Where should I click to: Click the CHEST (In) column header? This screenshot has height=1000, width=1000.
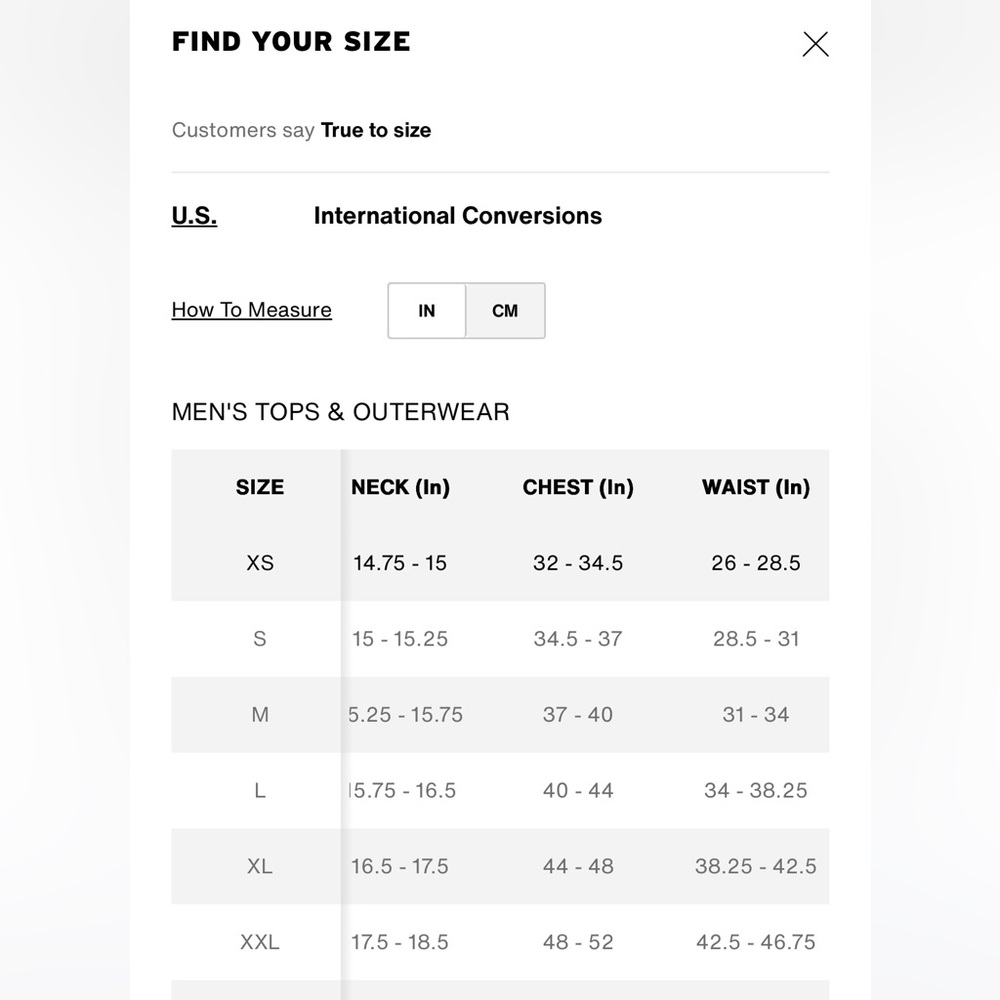(x=578, y=488)
